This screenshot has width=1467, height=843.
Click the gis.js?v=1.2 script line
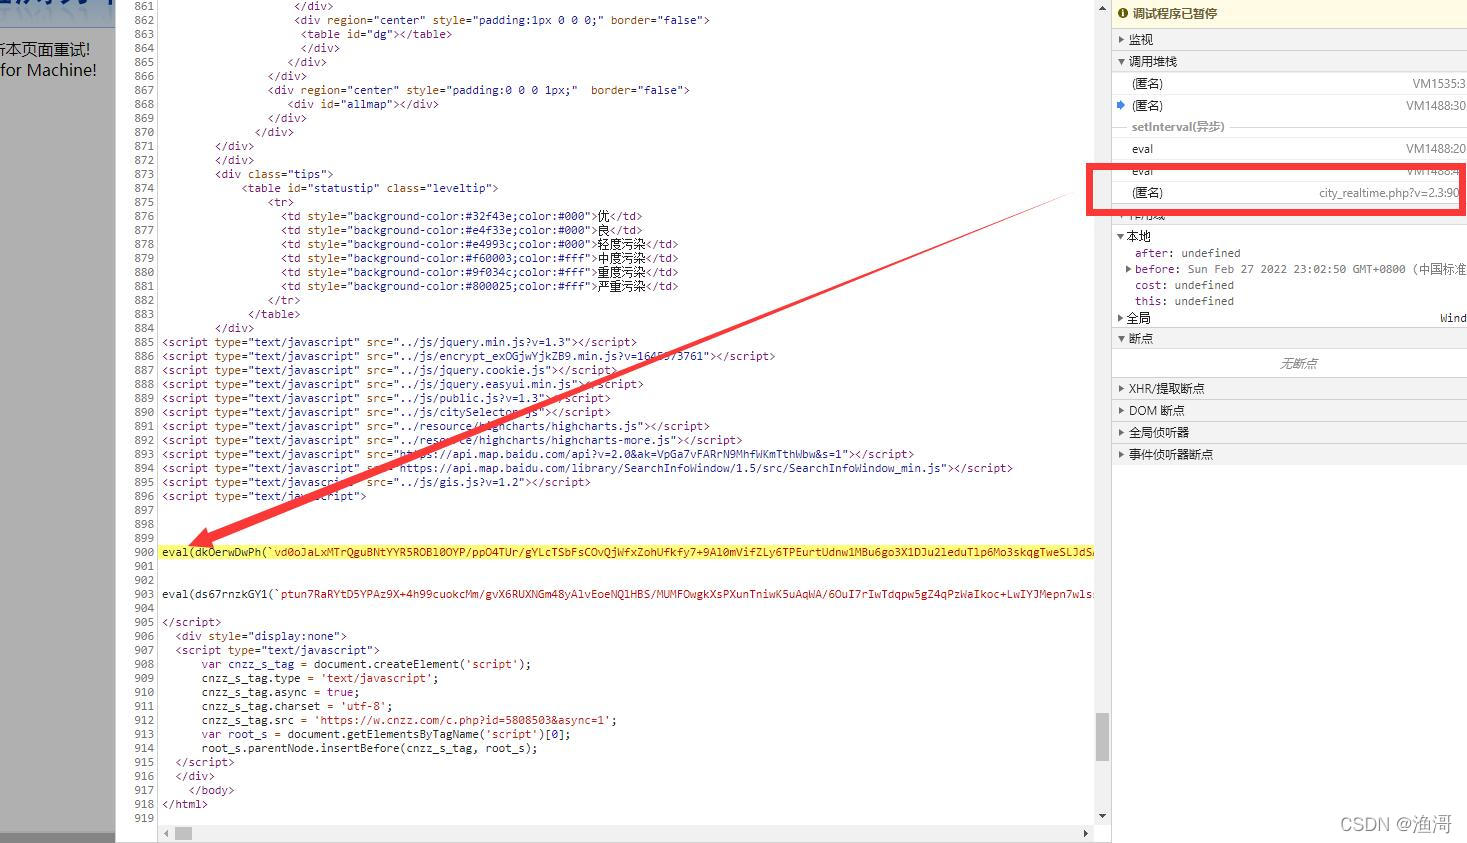pyautogui.click(x=376, y=483)
